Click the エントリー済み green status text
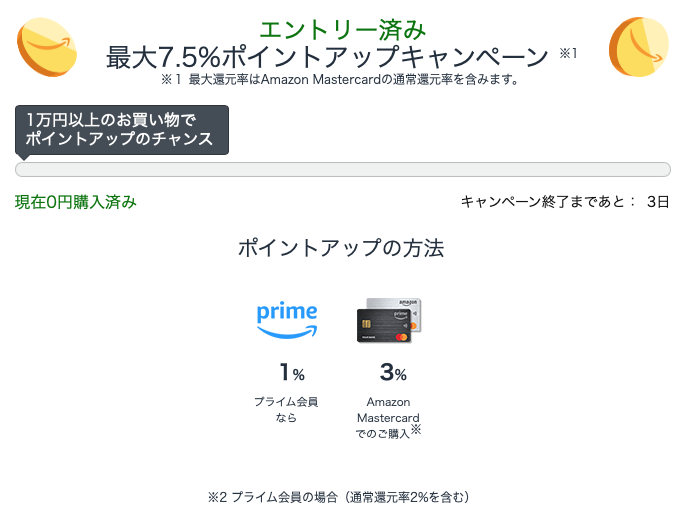 point(343,30)
